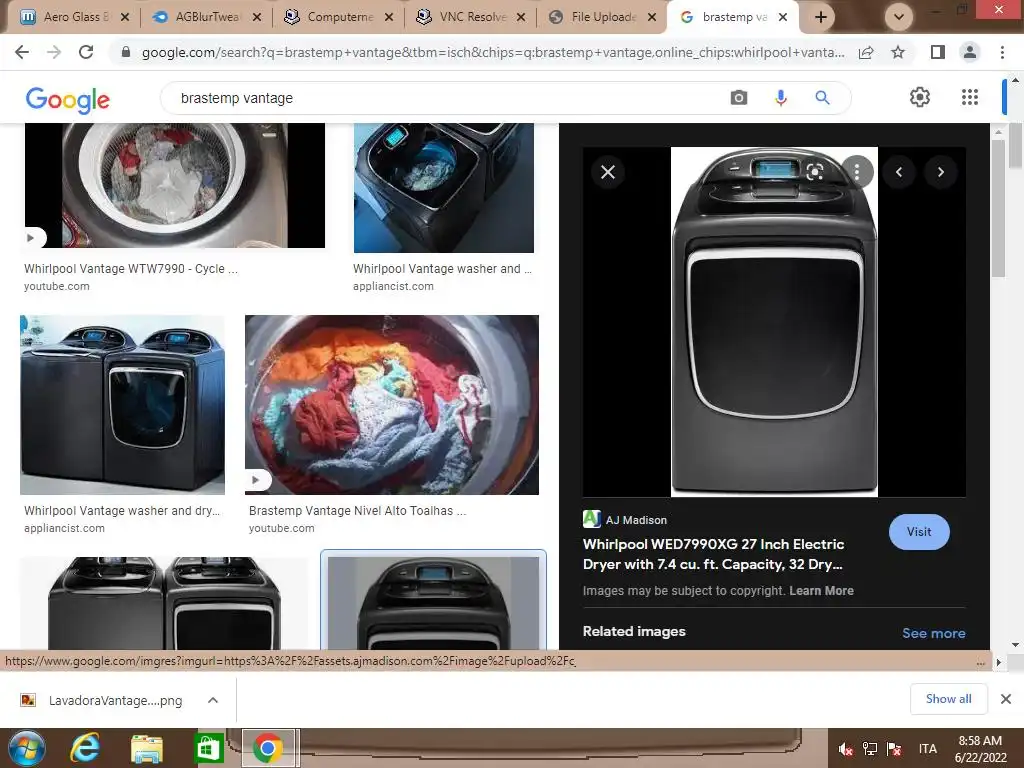Open a new browser tab

[x=821, y=17]
